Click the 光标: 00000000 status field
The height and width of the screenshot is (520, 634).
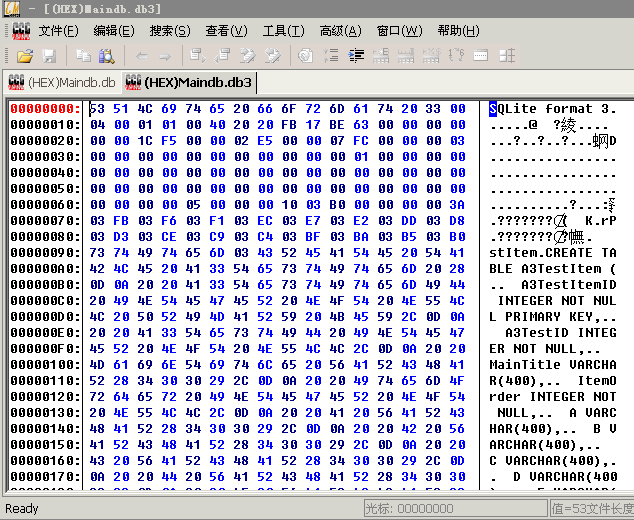455,509
